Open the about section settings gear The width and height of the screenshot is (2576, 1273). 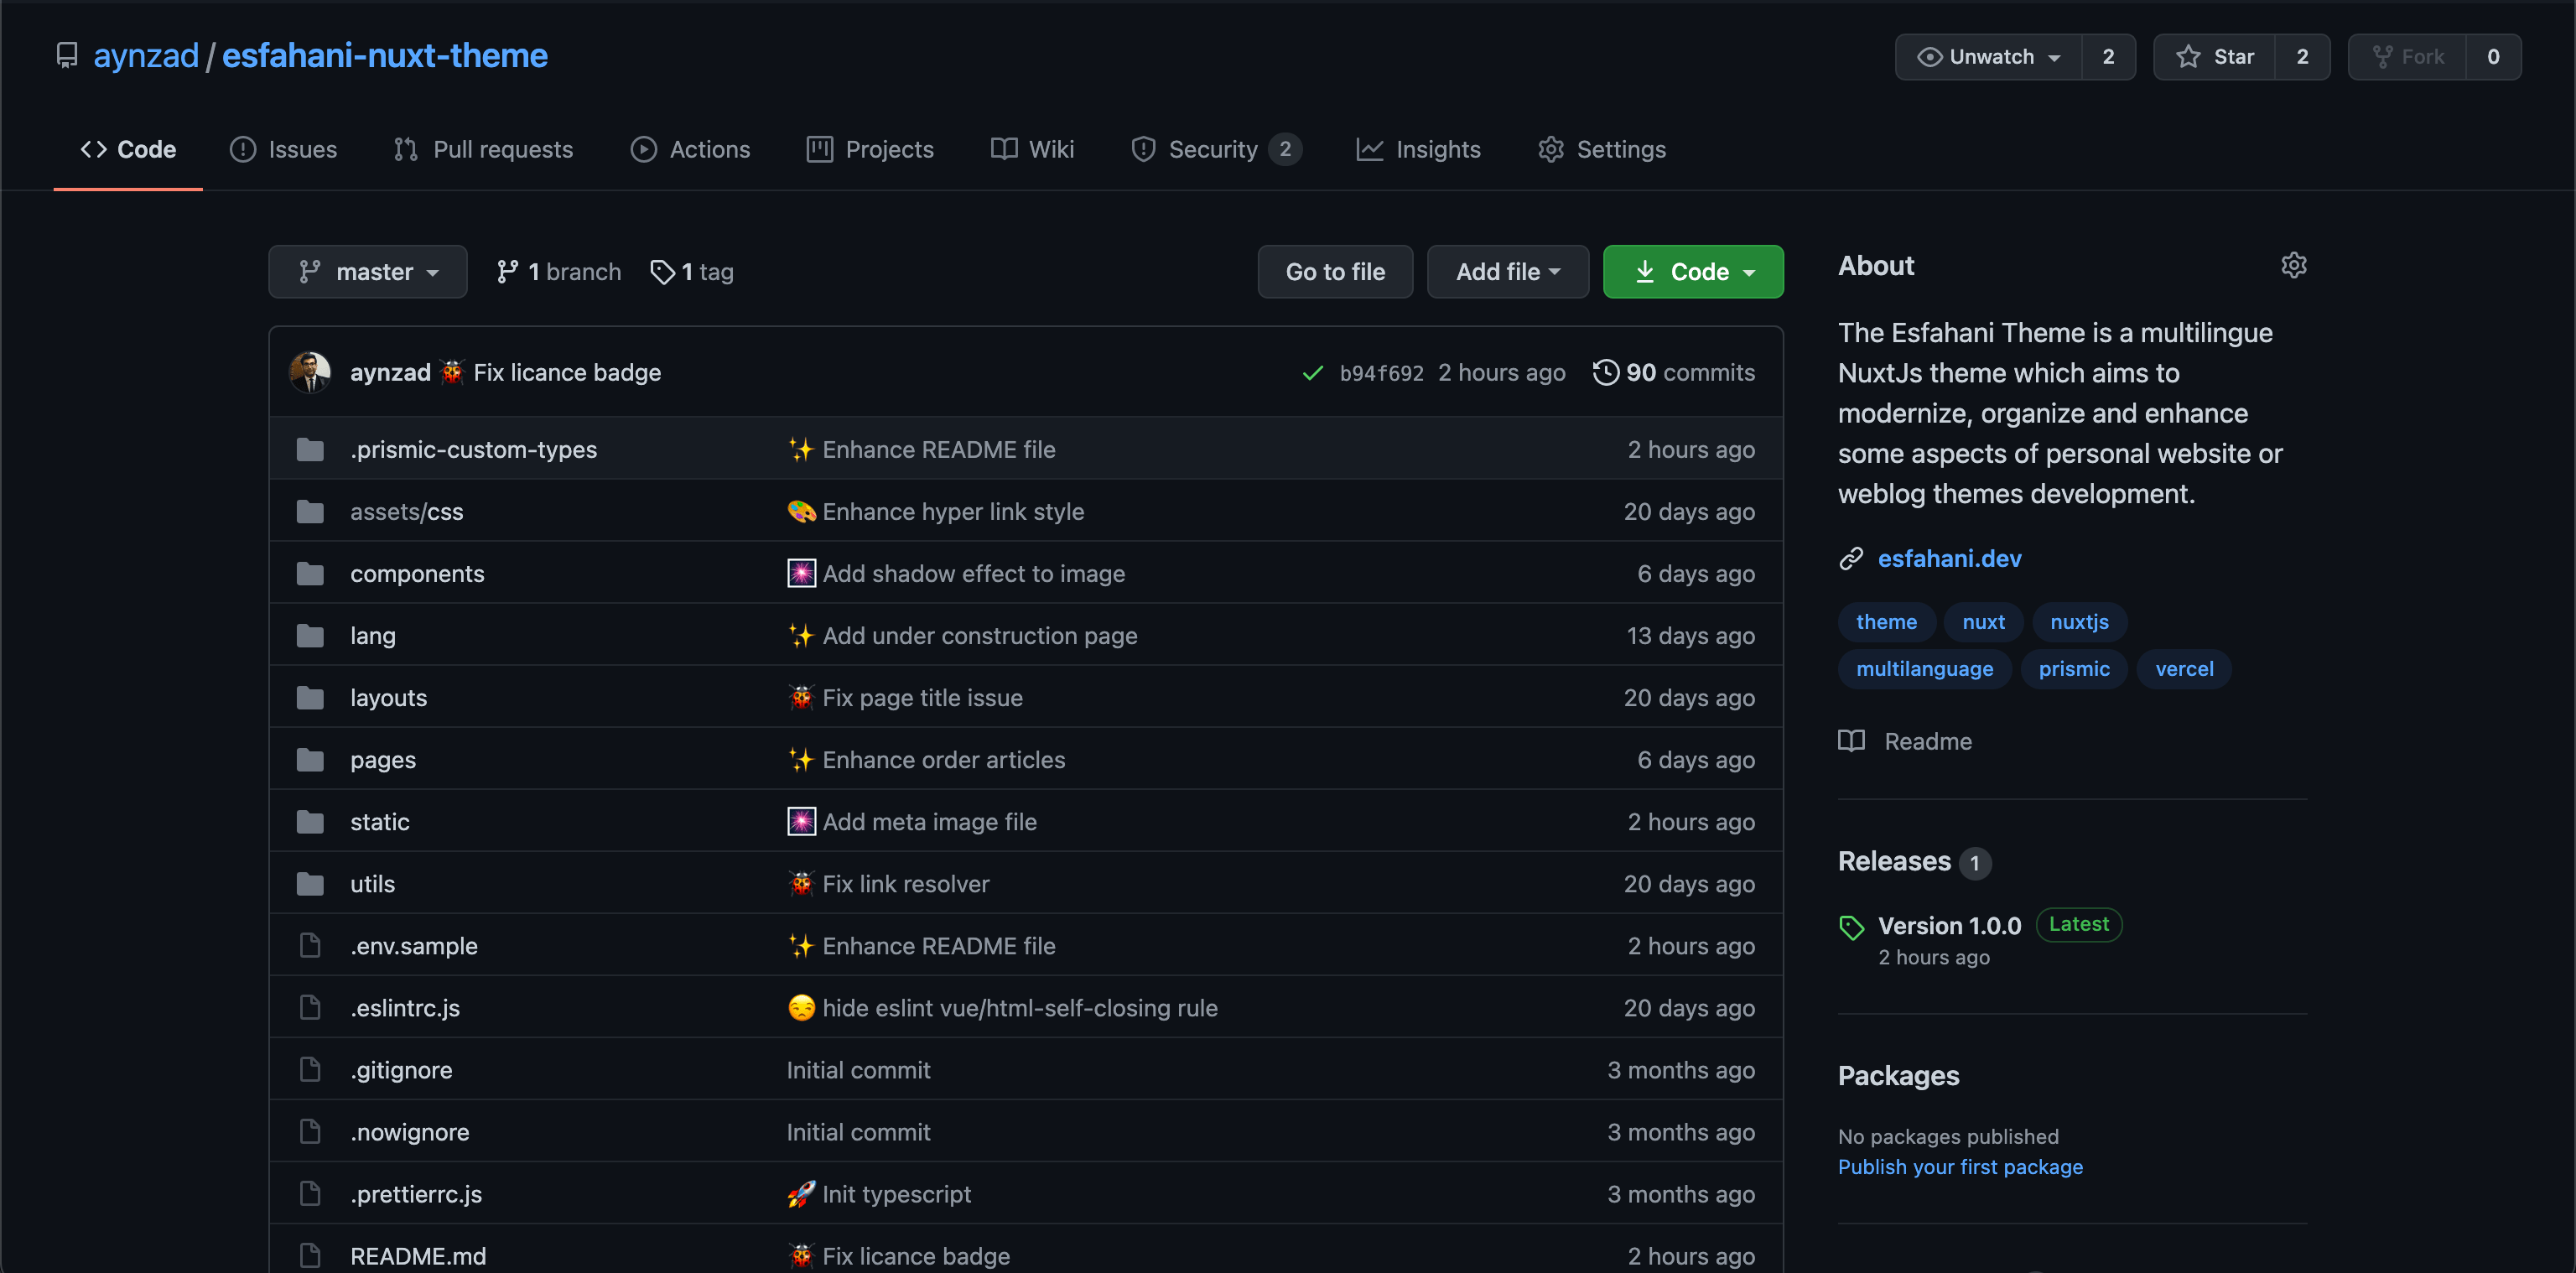coord(2293,265)
